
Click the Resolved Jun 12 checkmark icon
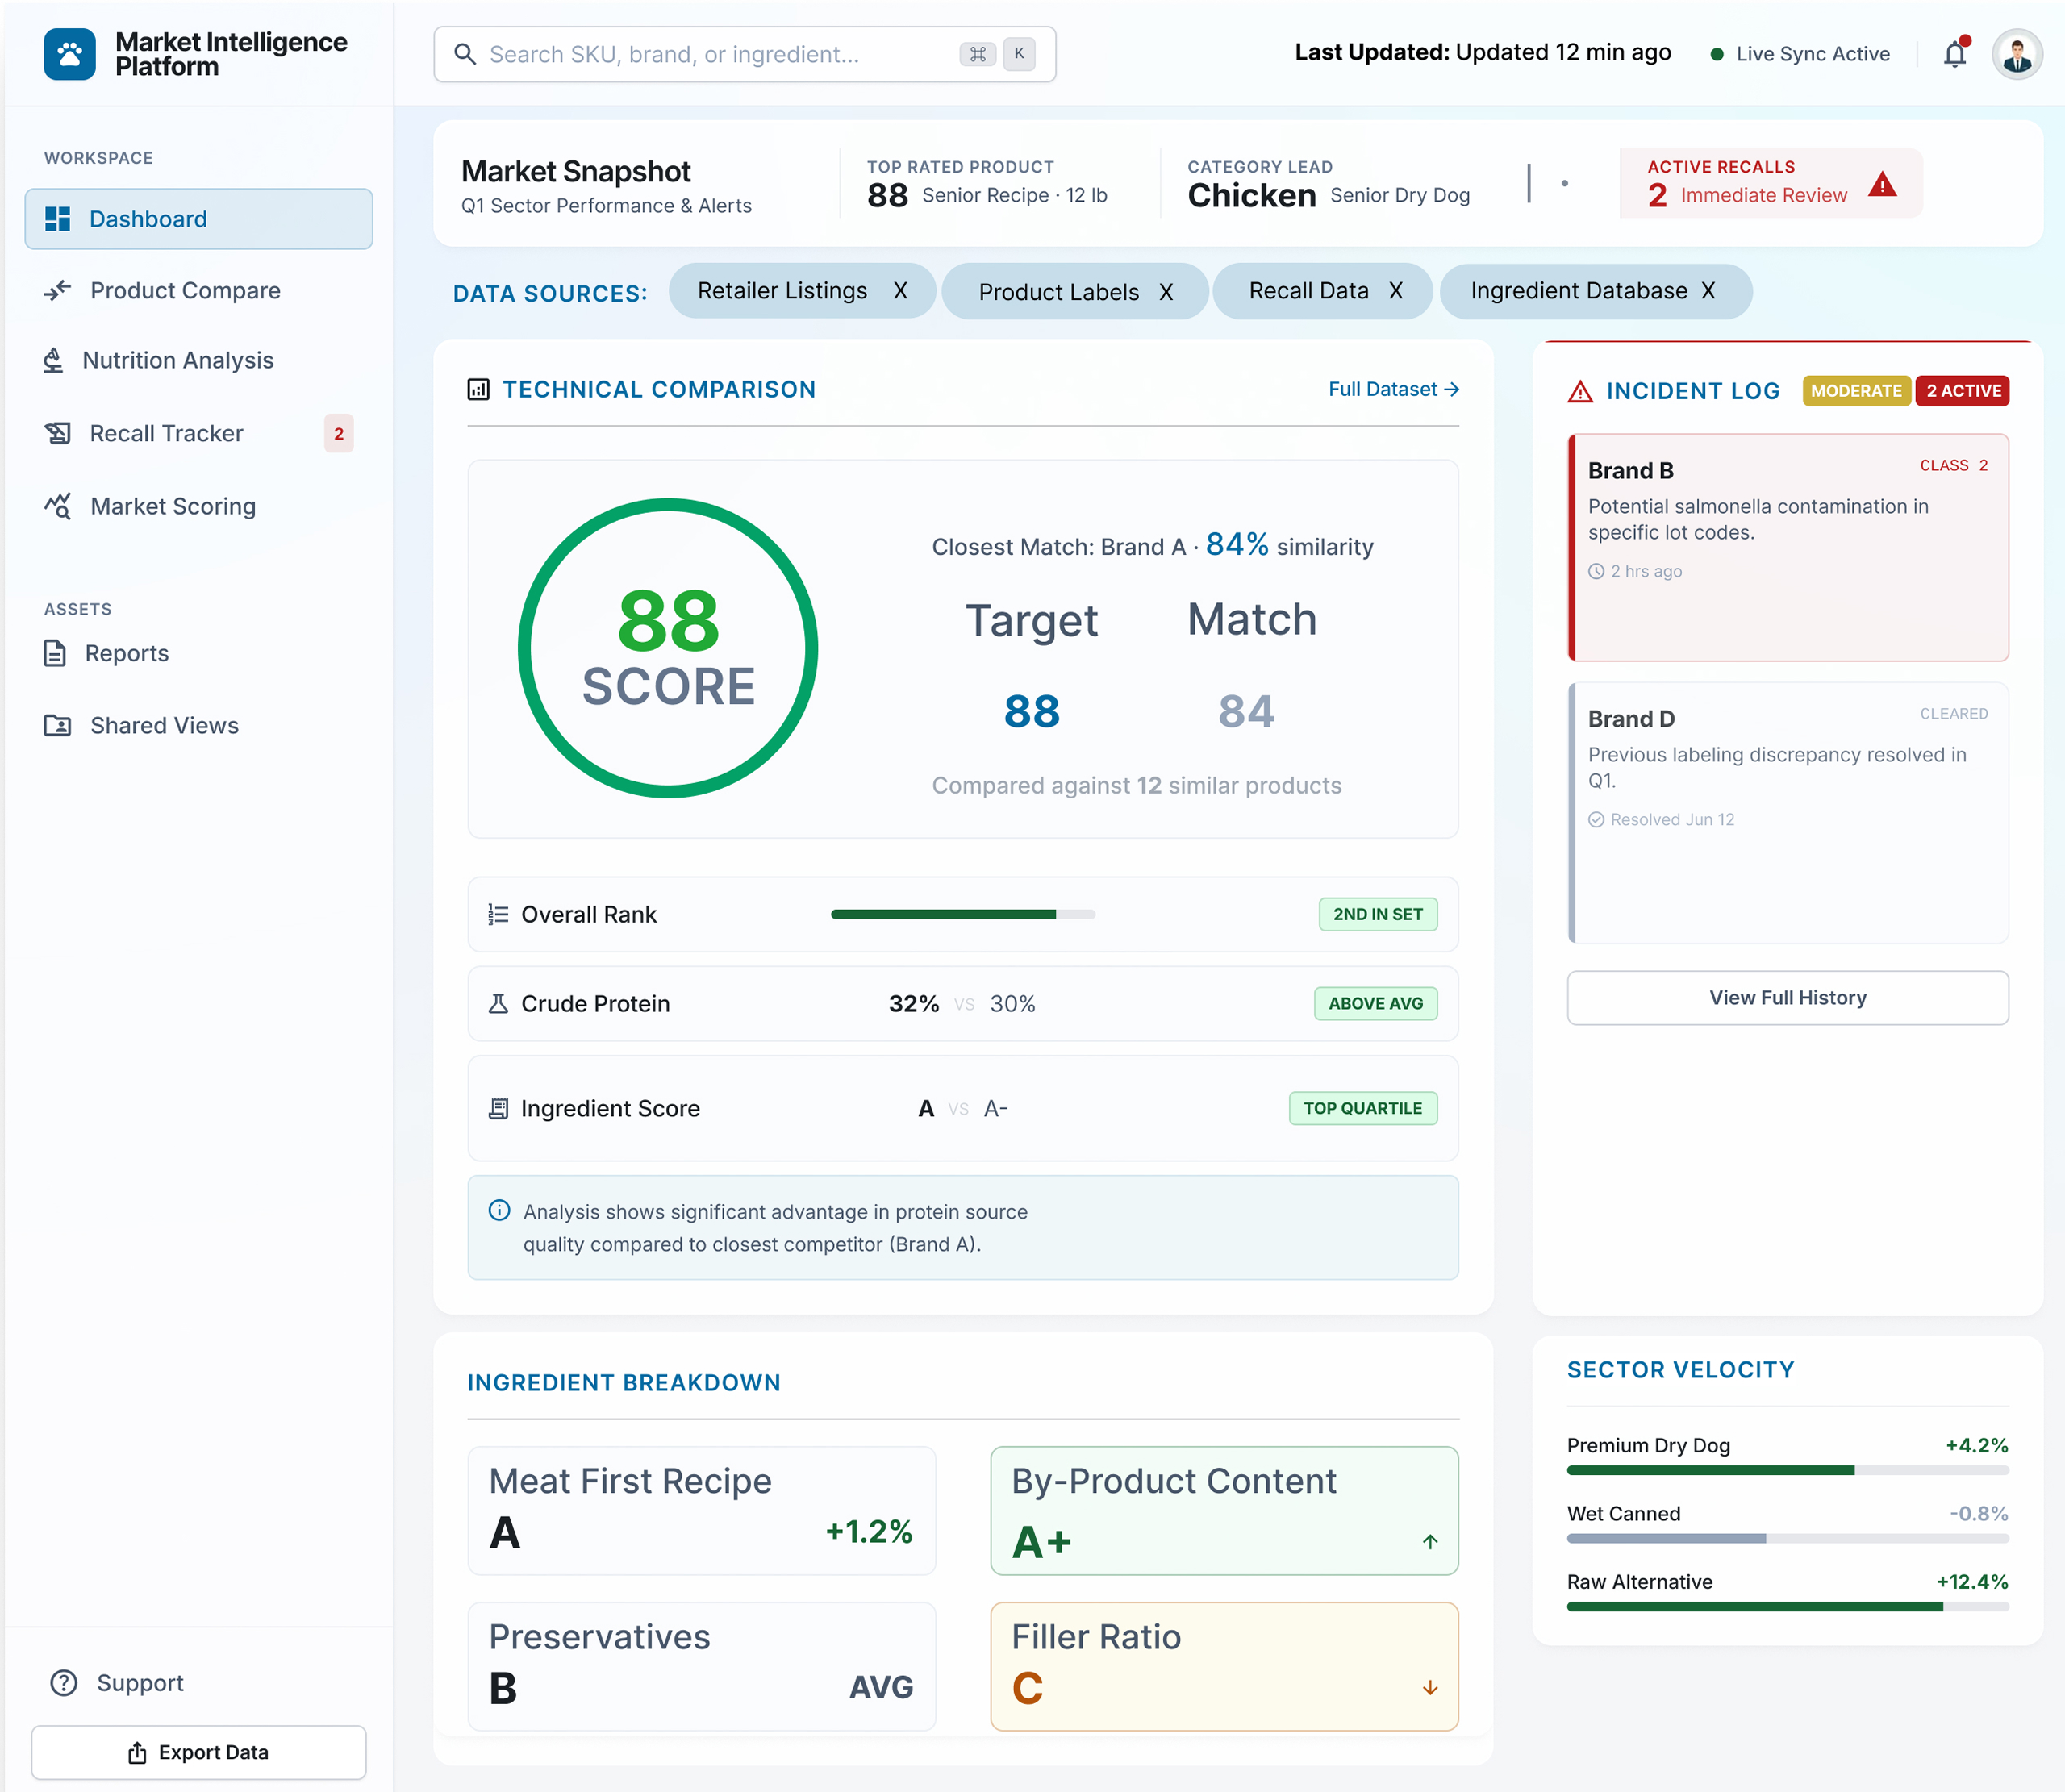[x=1596, y=819]
